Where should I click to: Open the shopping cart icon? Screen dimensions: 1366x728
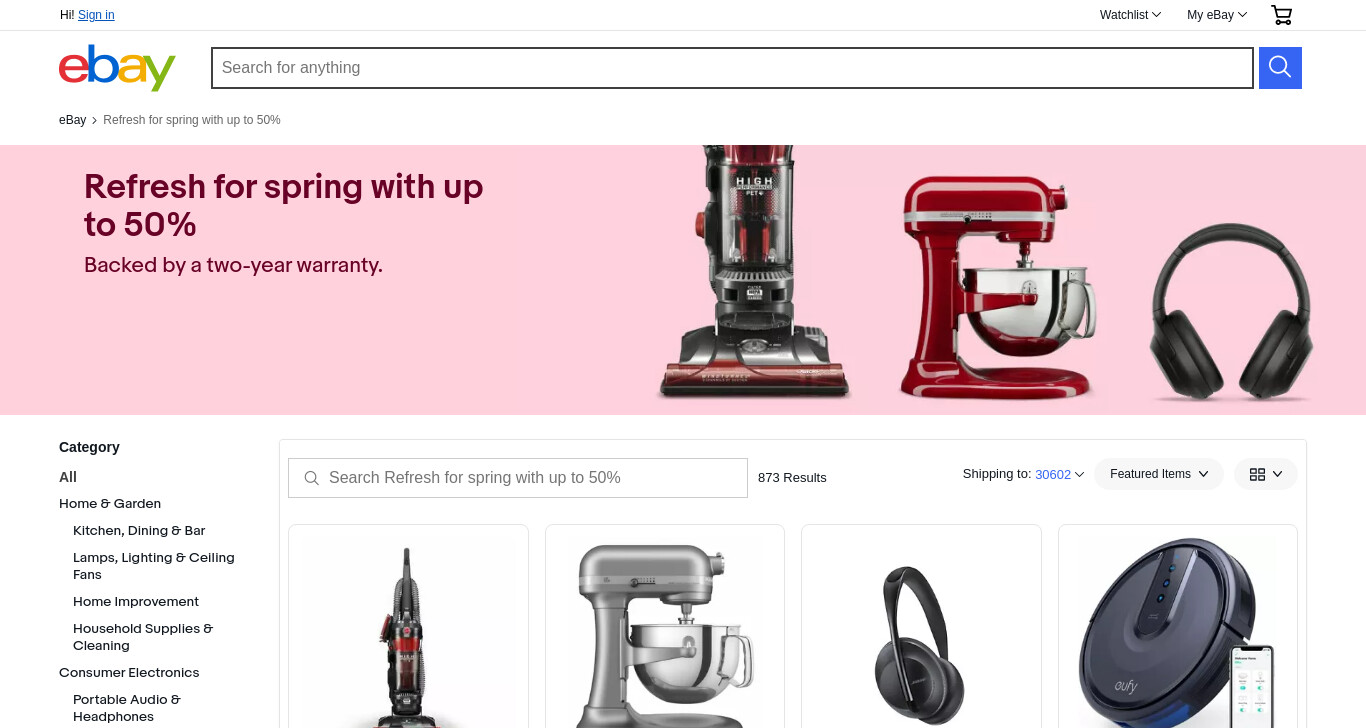pyautogui.click(x=1281, y=15)
